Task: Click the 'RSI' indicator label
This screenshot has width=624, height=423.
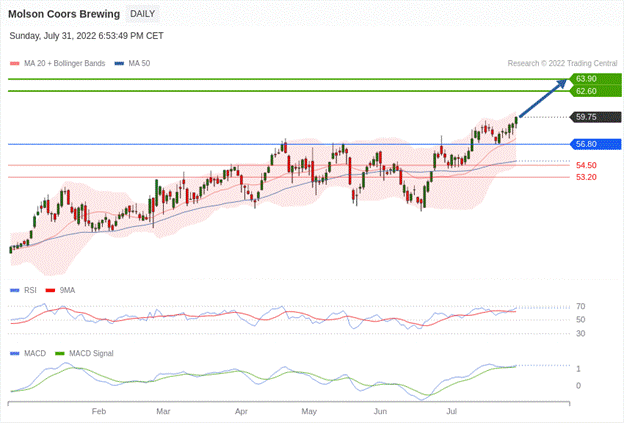Action: click(30, 290)
